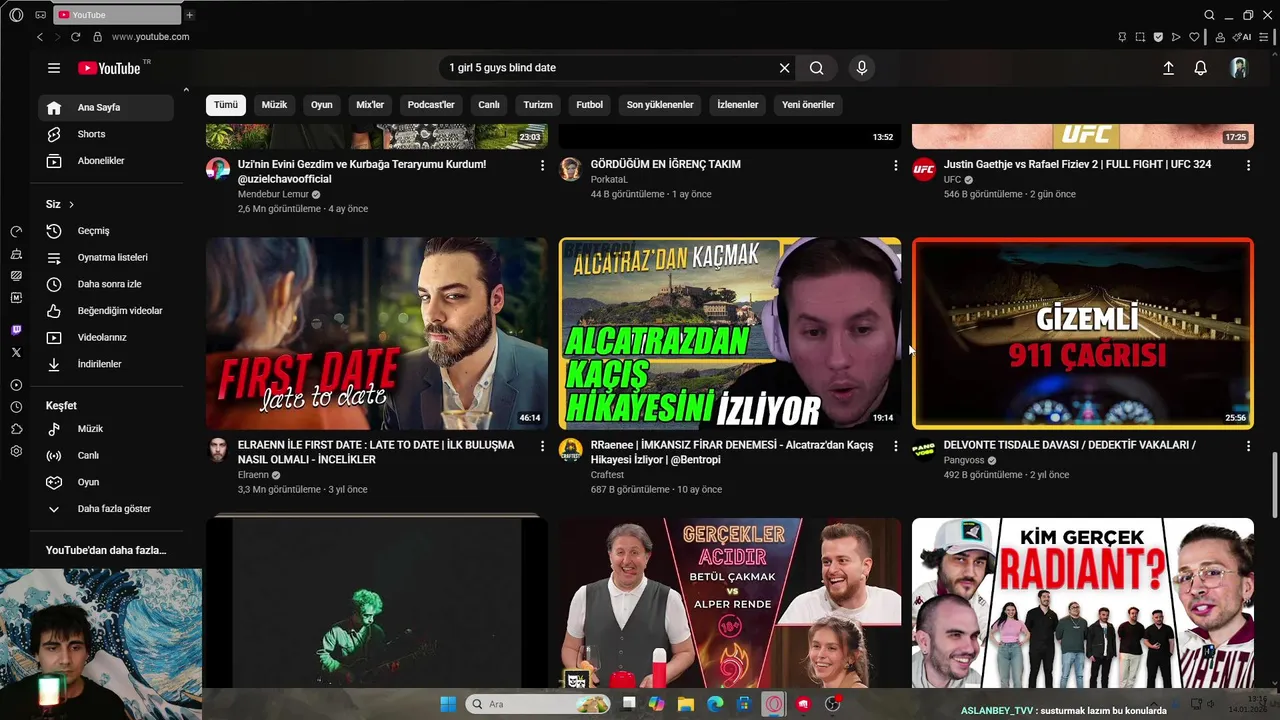Go to Abonelikler subscriptions
Image resolution: width=1280 pixels, height=720 pixels.
pos(106,161)
